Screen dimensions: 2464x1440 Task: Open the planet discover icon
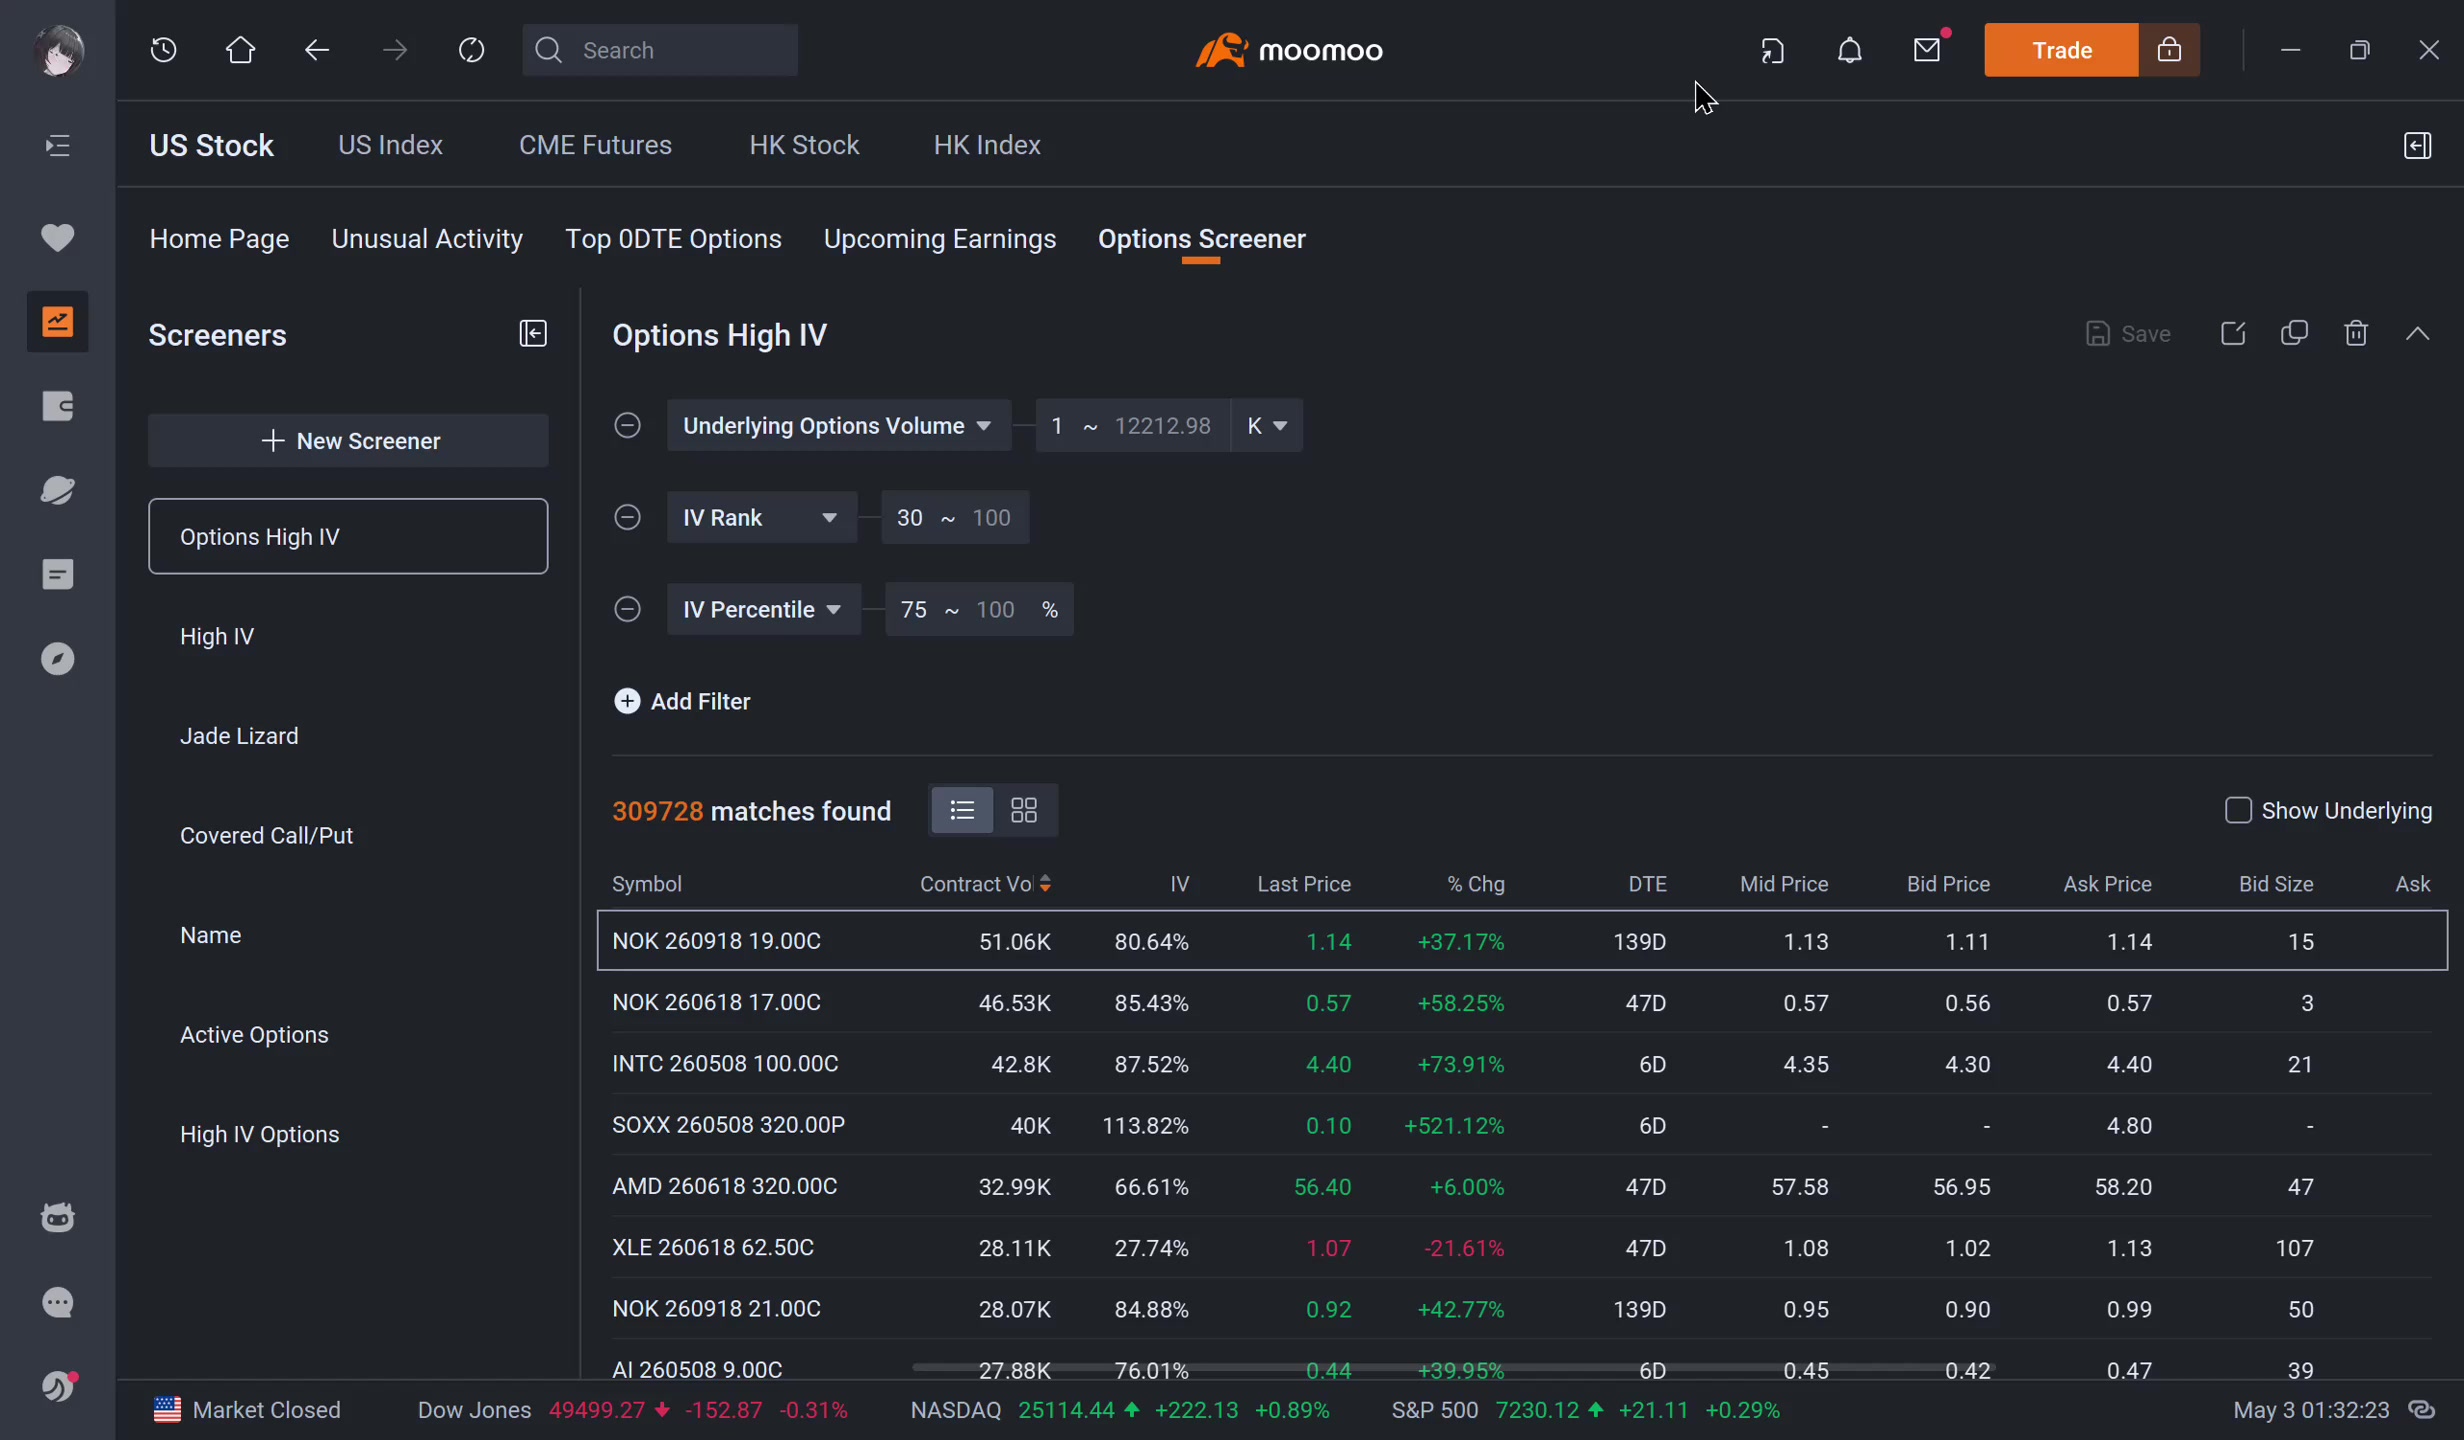pyautogui.click(x=58, y=490)
